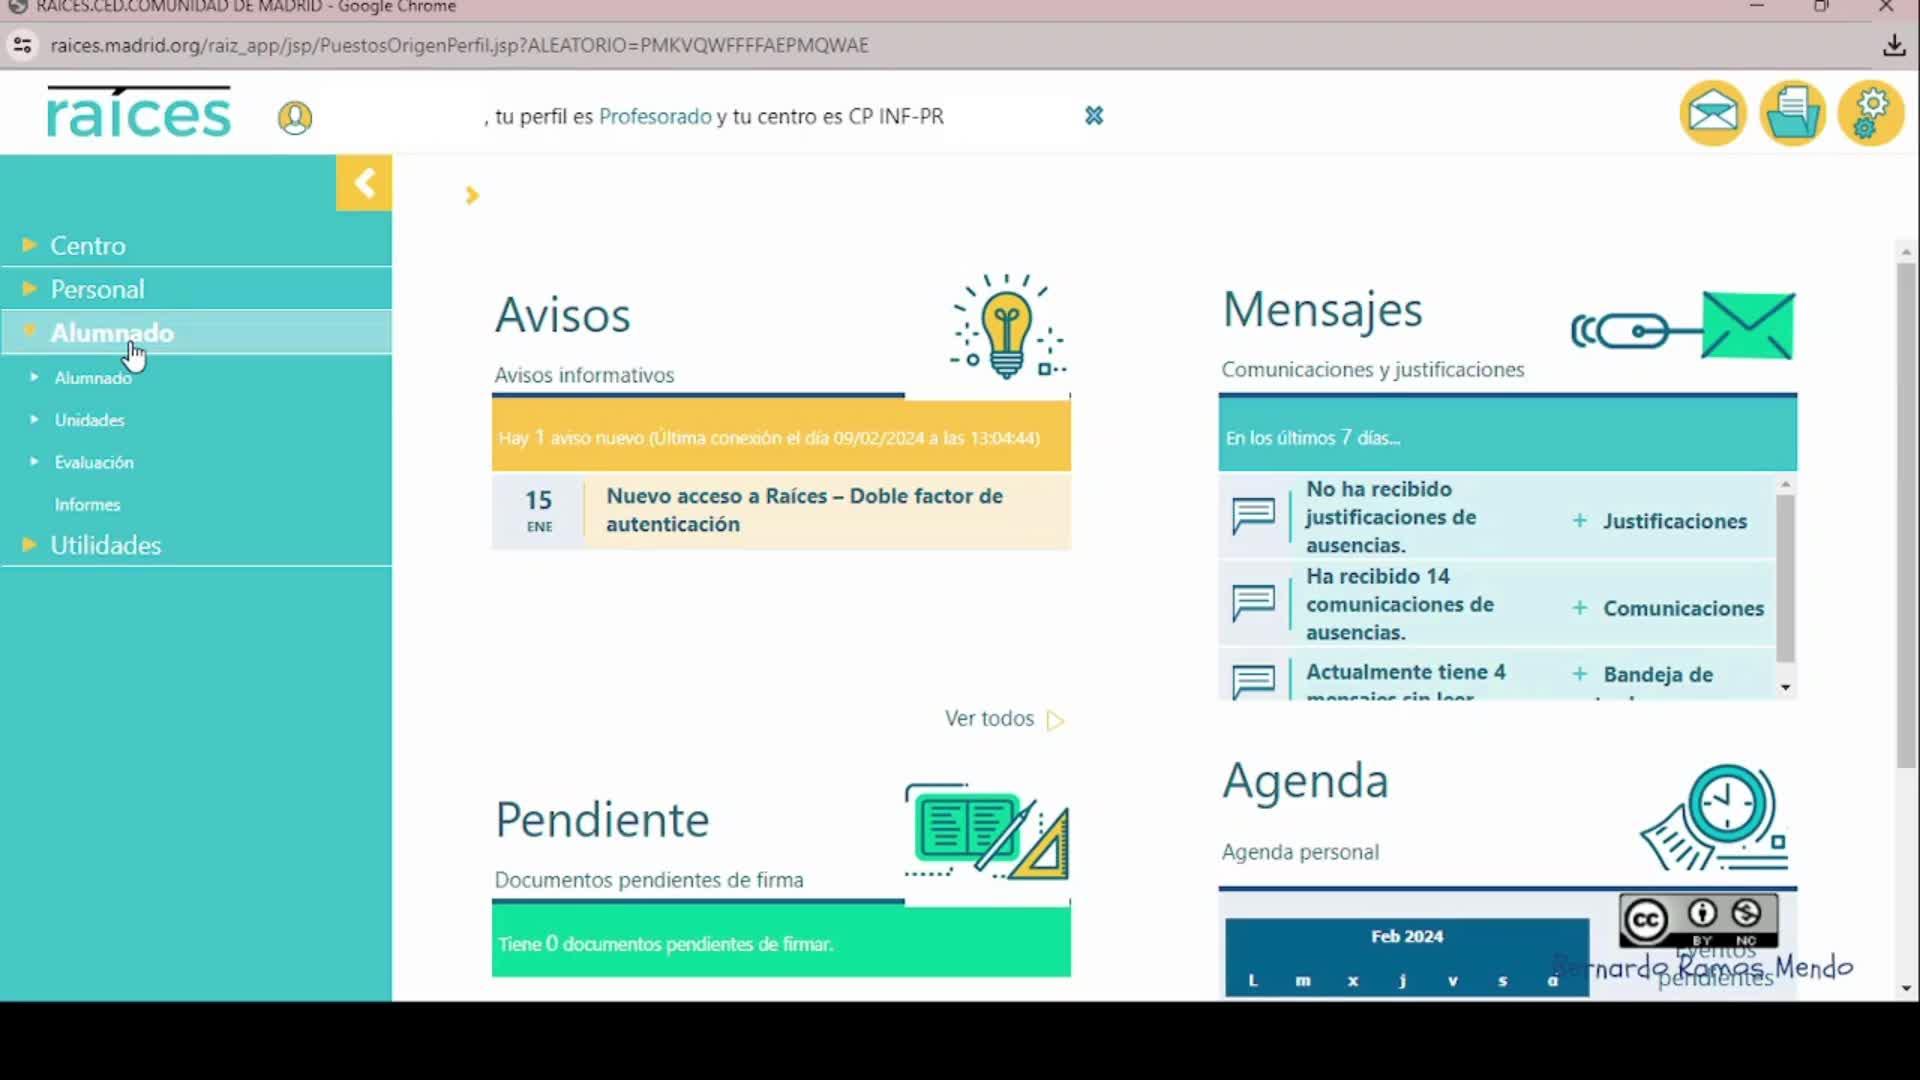Click the Ver todos link
The height and width of the screenshot is (1080, 1920).
coord(989,718)
